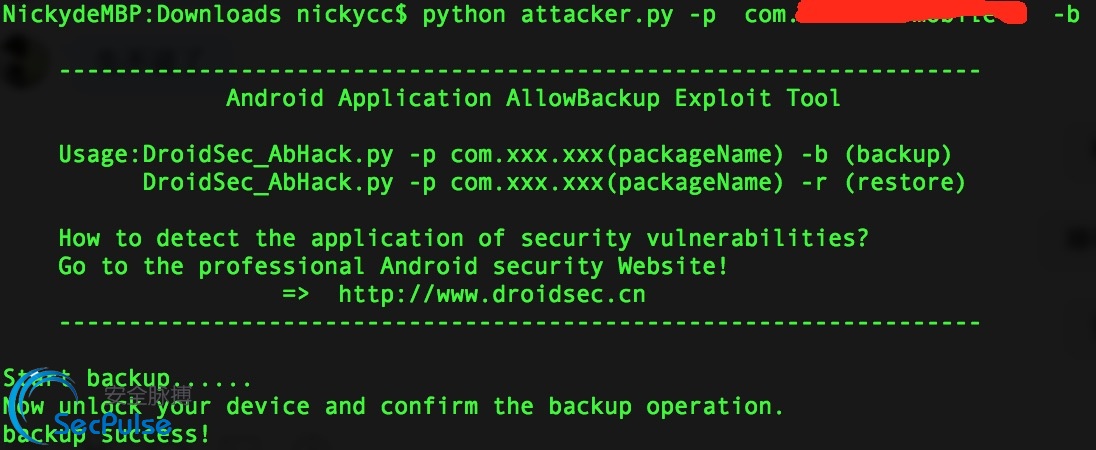
Task: Click the bottom dashed separator line
Action: coord(519,323)
